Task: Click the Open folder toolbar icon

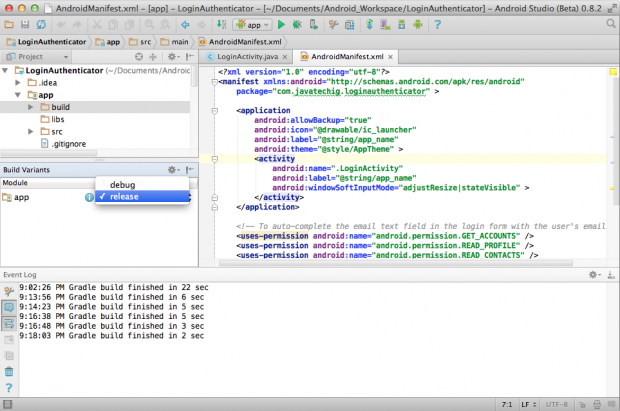Action: (x=9, y=25)
